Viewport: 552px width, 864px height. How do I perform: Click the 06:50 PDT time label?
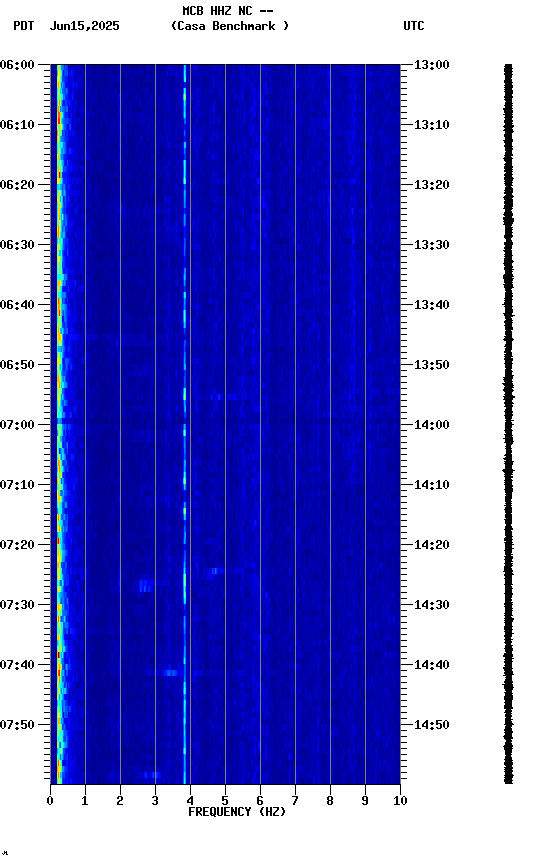(17, 365)
